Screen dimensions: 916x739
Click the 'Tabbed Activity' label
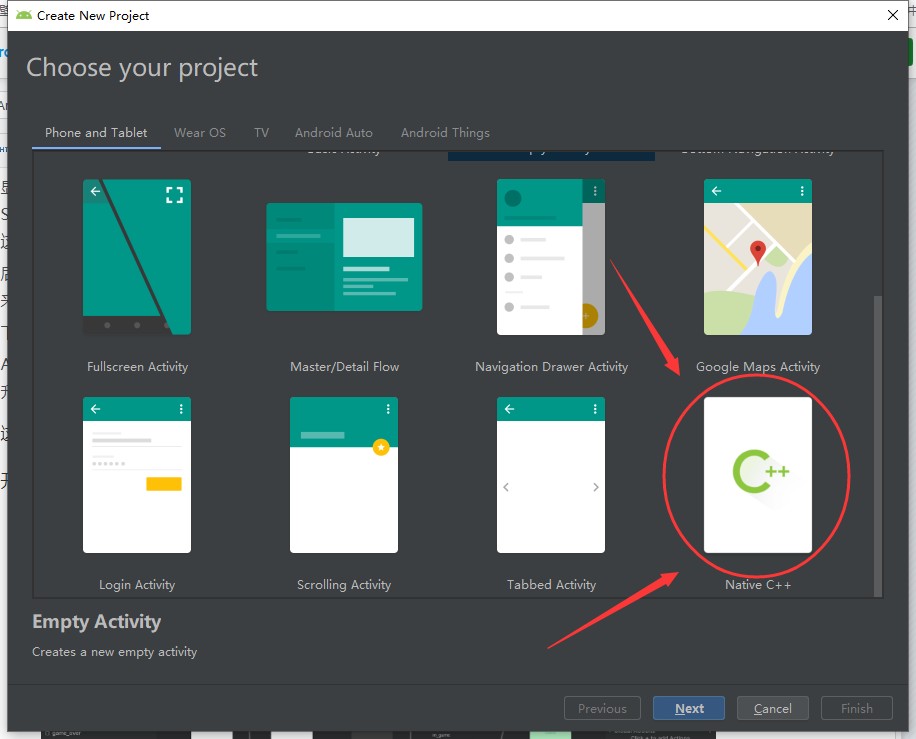click(551, 585)
